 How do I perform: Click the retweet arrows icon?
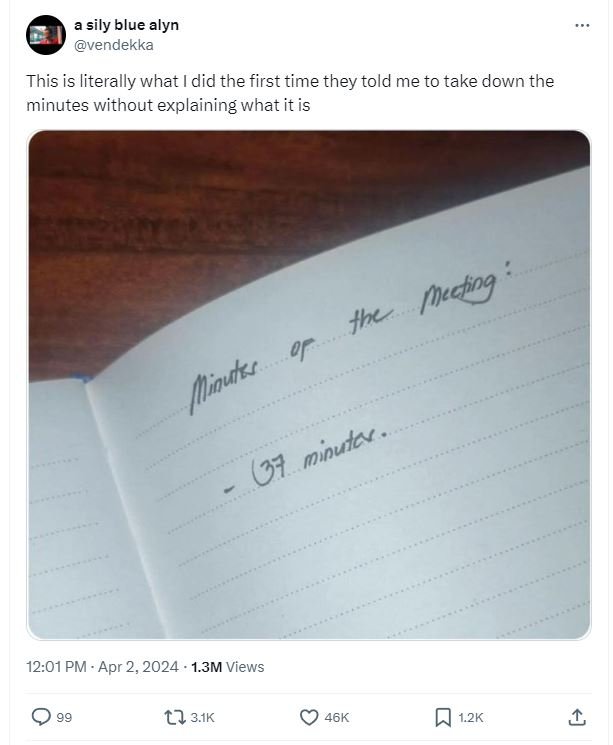pyautogui.click(x=174, y=717)
